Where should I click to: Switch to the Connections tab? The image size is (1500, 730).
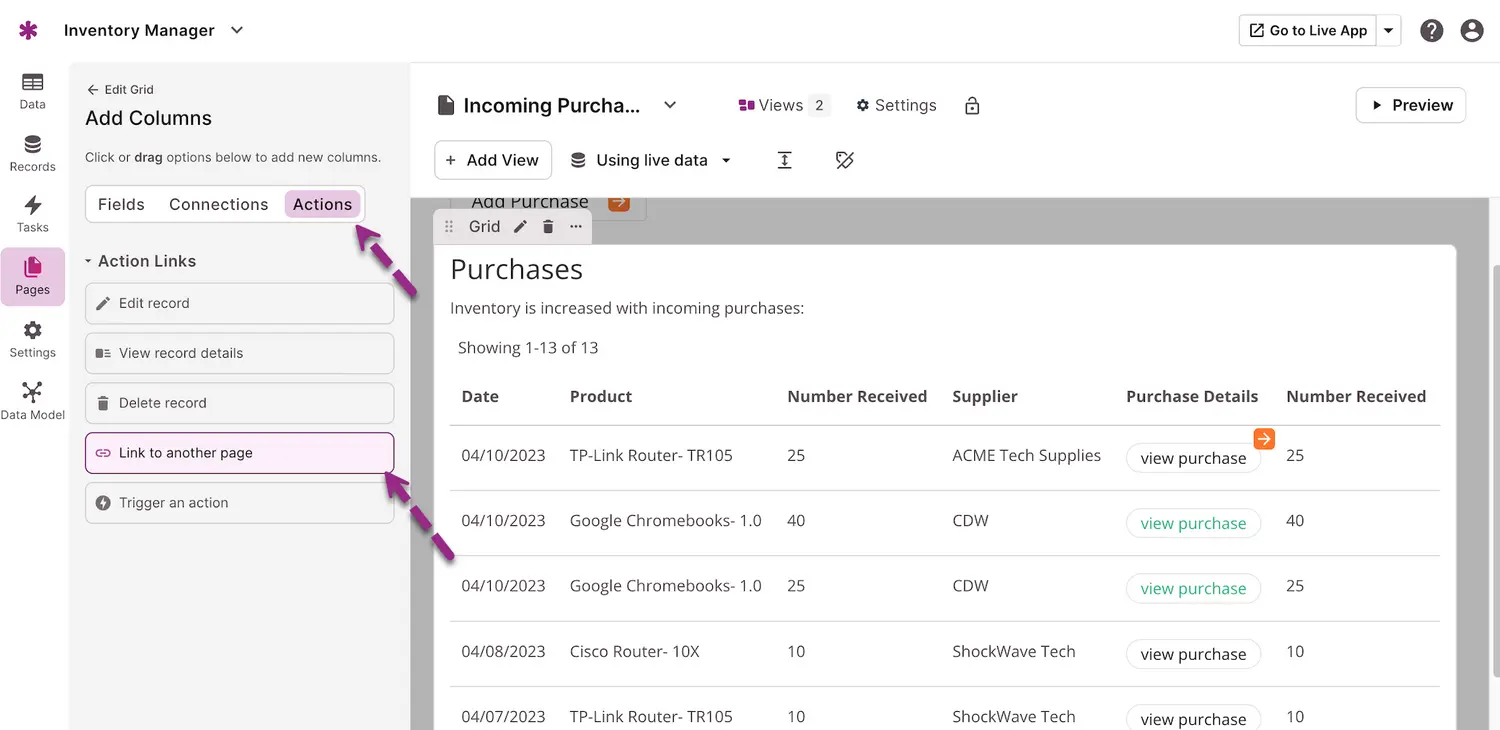[218, 204]
